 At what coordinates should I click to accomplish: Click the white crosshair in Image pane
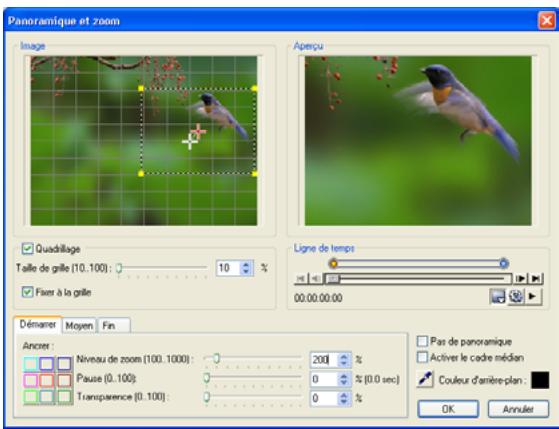tap(189, 142)
